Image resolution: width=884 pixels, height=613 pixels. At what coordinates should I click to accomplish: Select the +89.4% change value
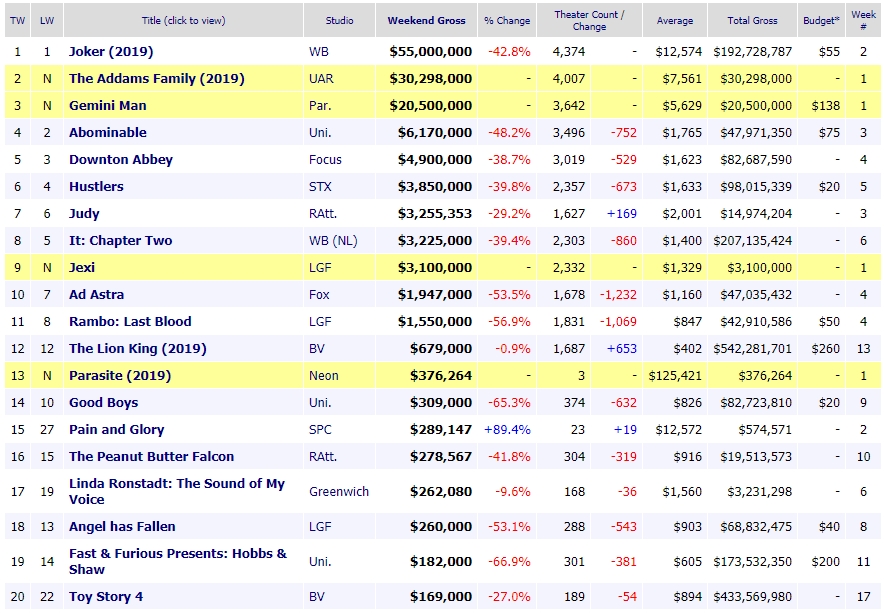507,430
